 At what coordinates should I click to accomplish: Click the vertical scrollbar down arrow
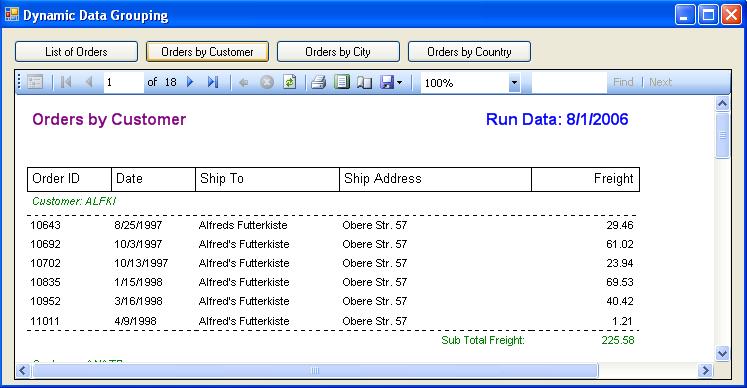[x=723, y=353]
